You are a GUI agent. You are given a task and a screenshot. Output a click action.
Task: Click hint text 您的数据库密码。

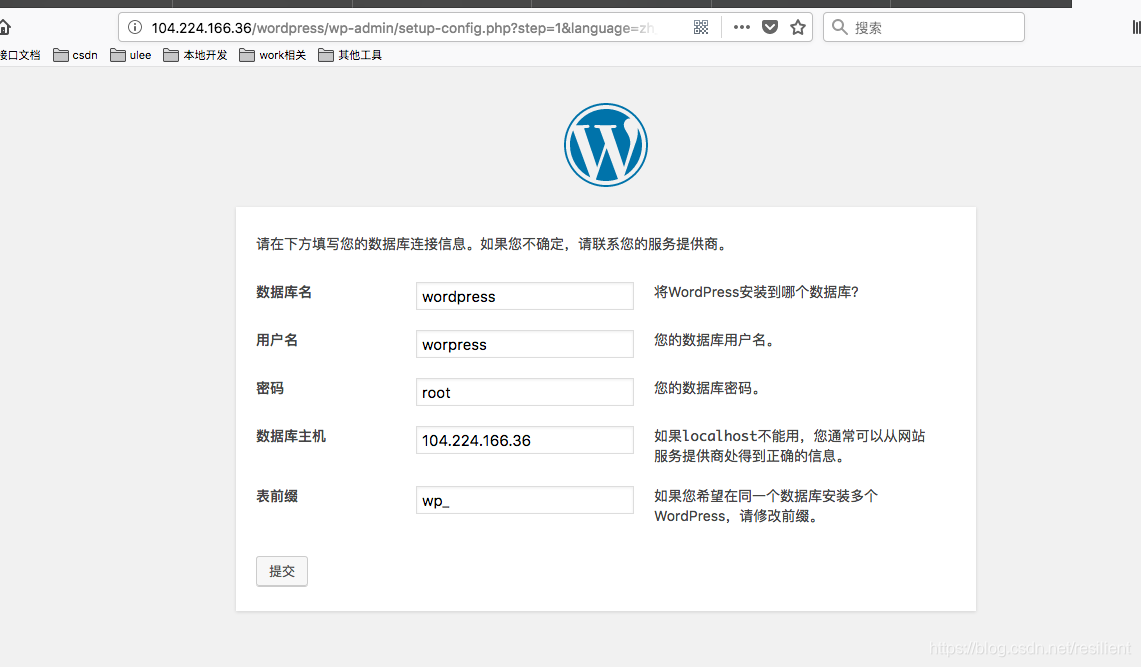tap(709, 388)
